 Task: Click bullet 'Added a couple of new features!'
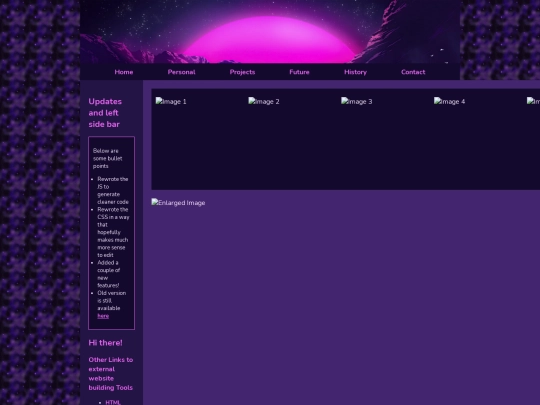tap(108, 274)
